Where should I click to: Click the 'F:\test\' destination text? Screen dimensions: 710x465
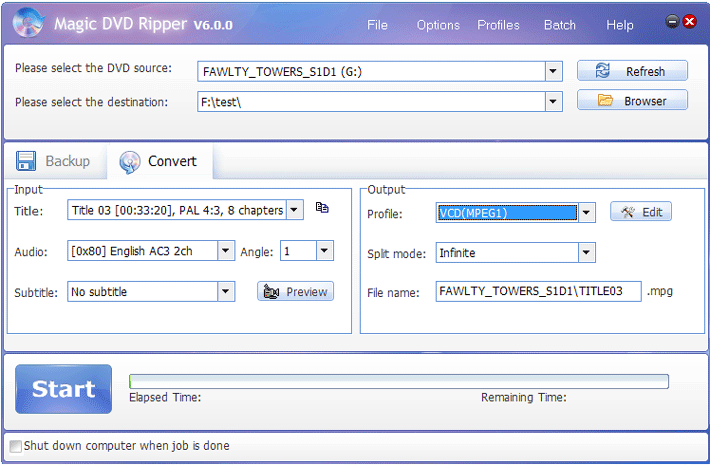click(221, 102)
